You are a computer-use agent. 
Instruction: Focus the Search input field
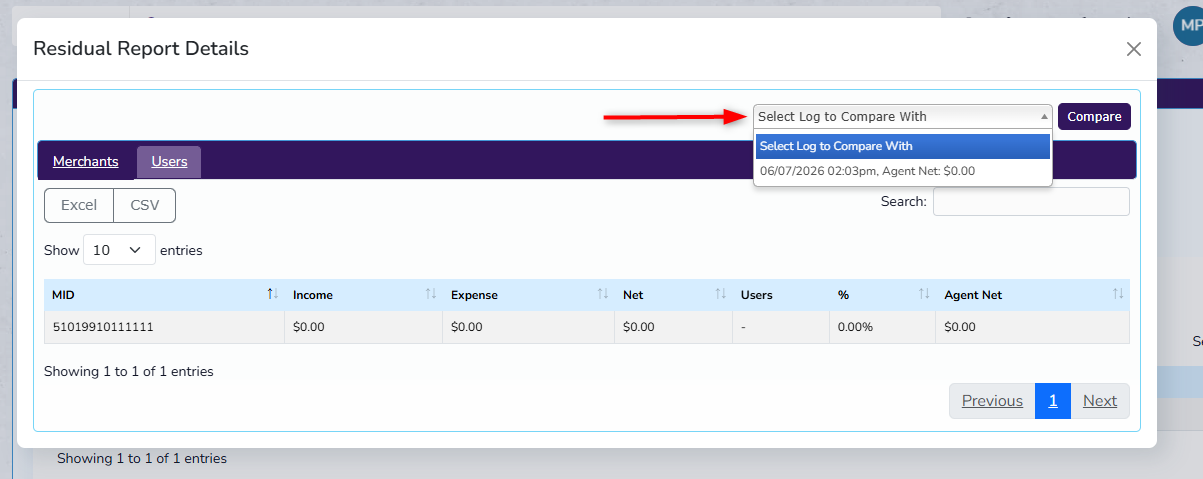(x=1031, y=201)
